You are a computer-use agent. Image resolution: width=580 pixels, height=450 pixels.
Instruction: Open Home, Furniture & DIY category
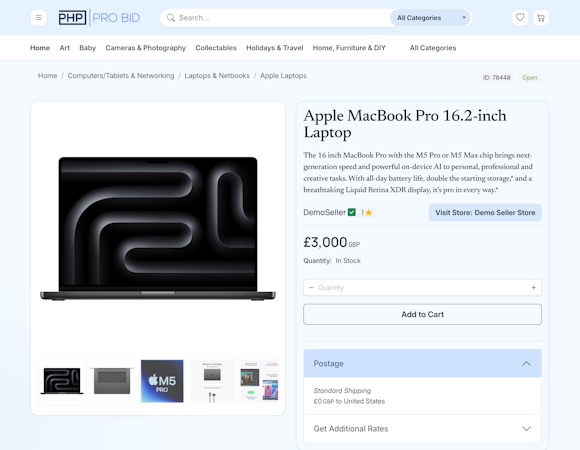349,48
